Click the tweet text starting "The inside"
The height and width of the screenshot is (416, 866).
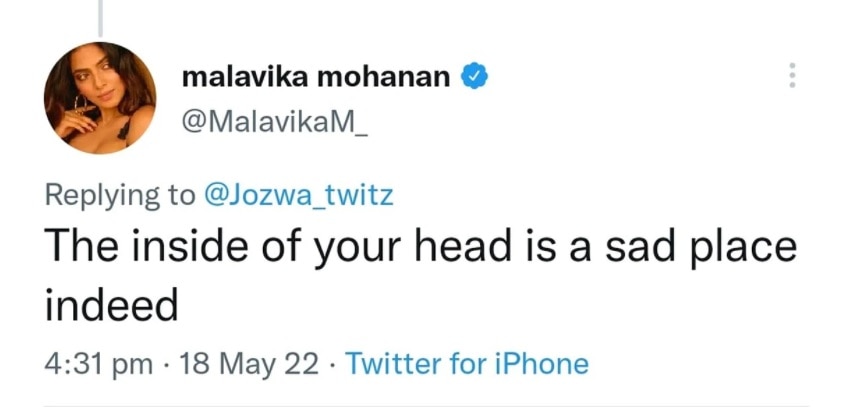(x=420, y=247)
